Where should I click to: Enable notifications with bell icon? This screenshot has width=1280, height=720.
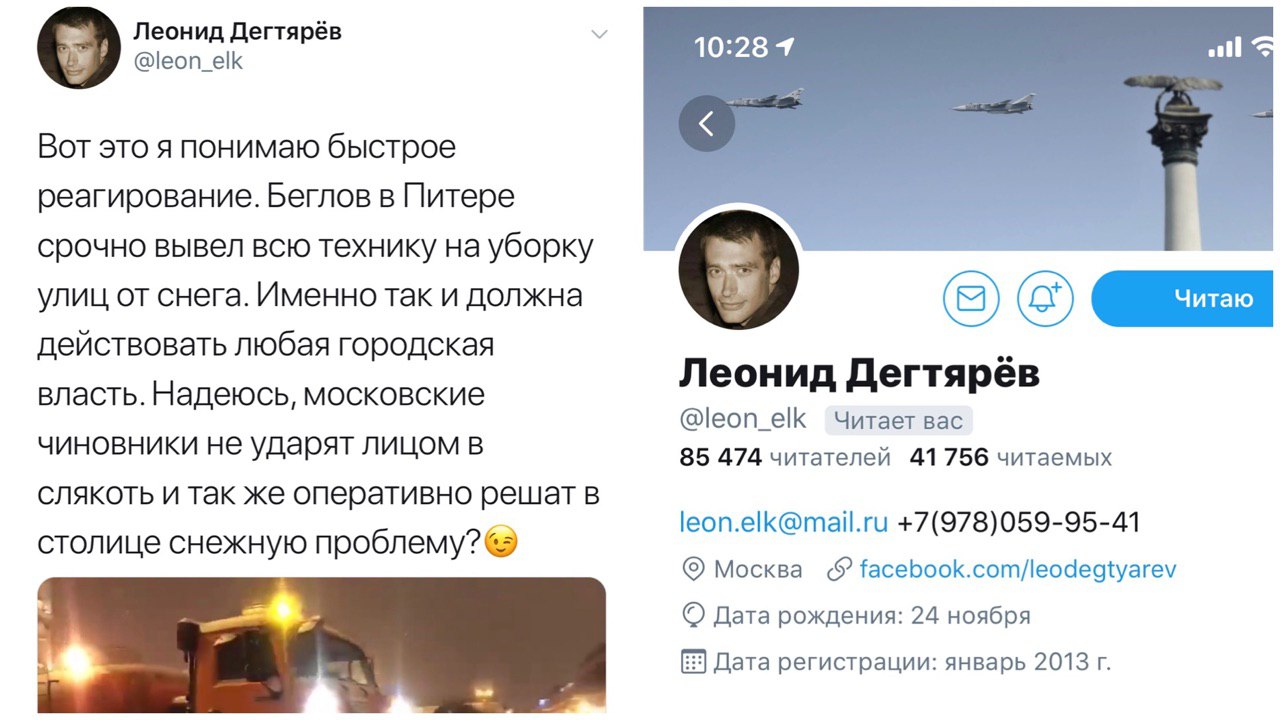tap(1045, 298)
